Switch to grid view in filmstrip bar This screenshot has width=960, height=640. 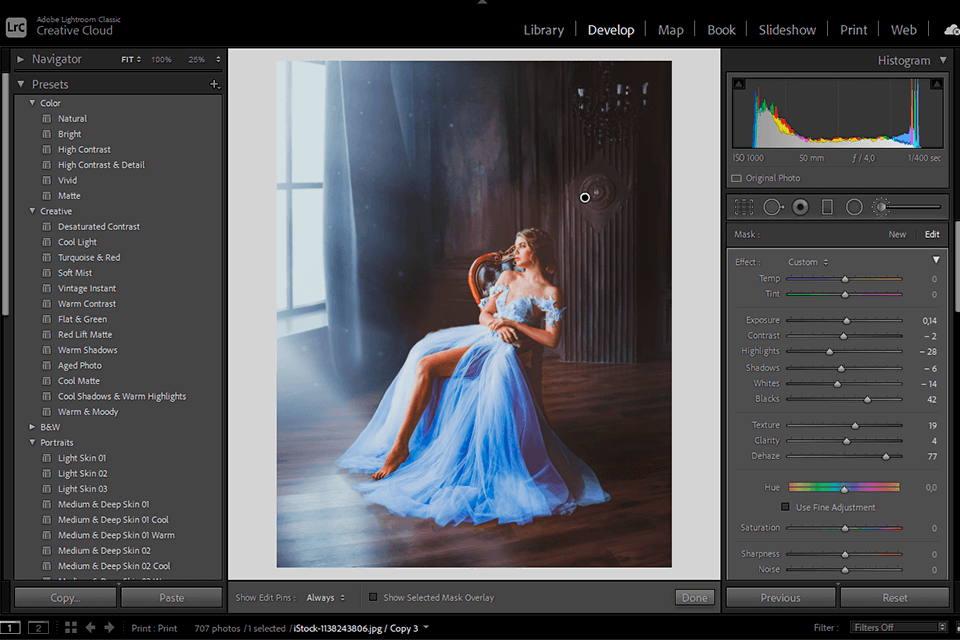tap(70, 628)
